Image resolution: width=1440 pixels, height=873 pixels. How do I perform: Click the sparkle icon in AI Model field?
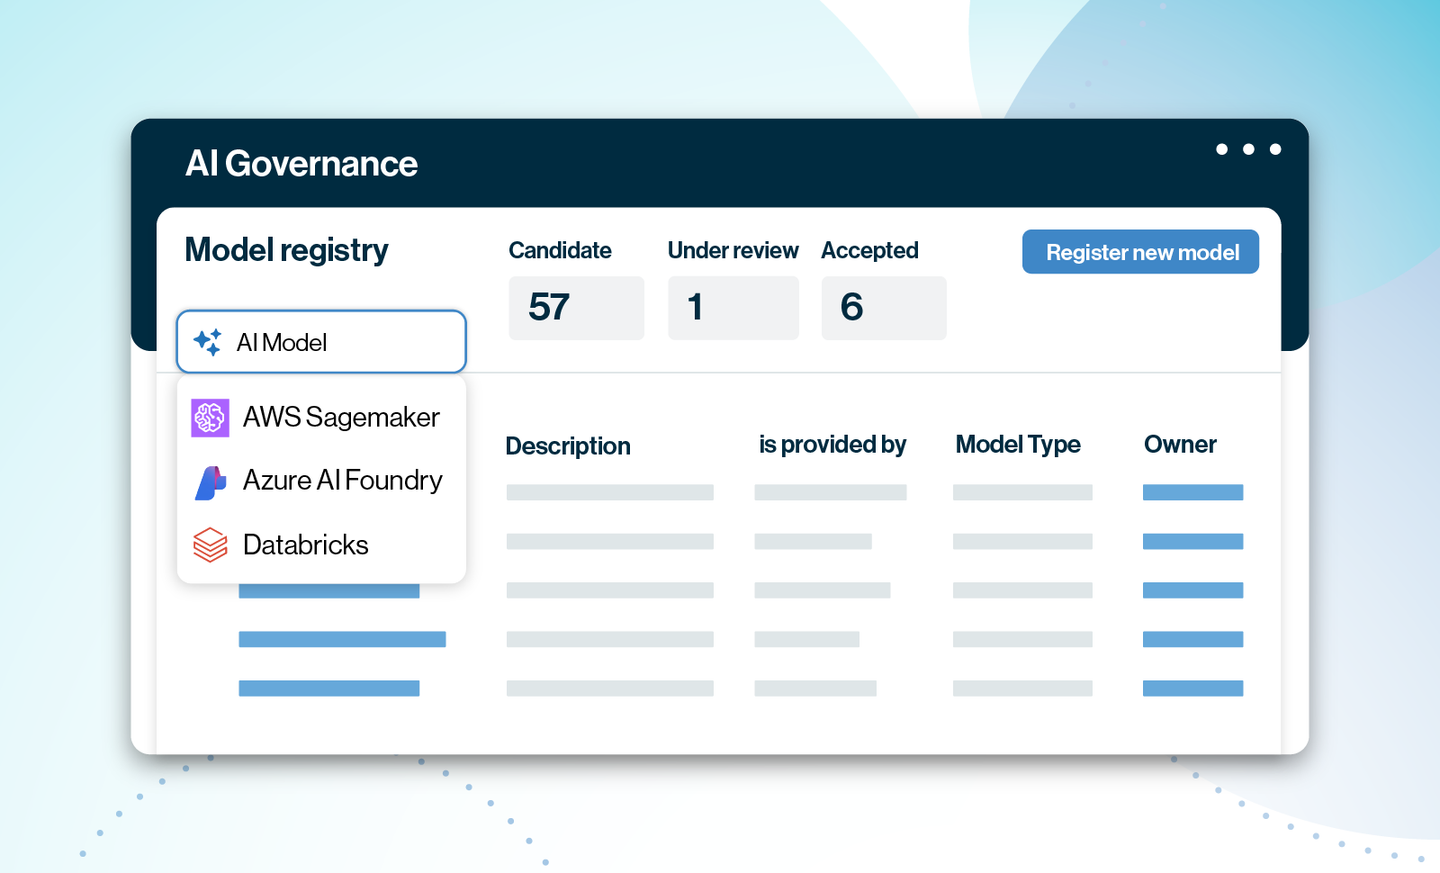coord(208,342)
